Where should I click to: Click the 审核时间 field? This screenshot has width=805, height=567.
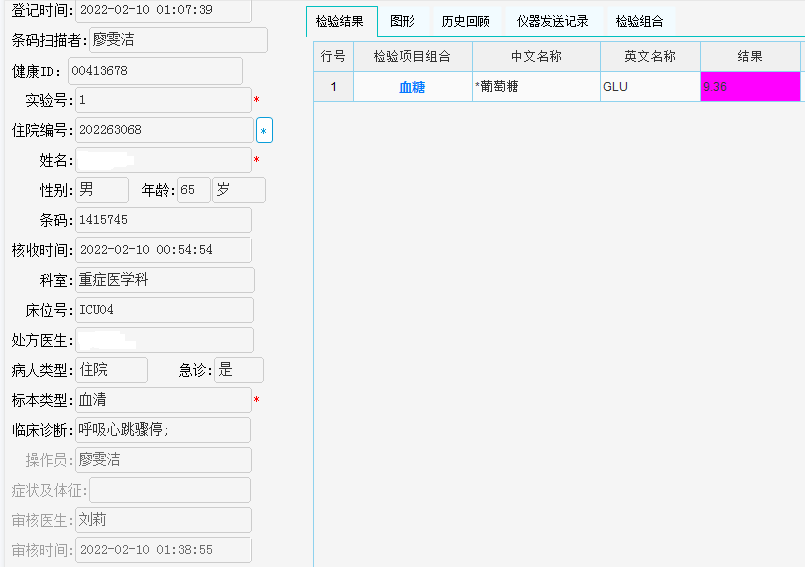click(x=163, y=550)
